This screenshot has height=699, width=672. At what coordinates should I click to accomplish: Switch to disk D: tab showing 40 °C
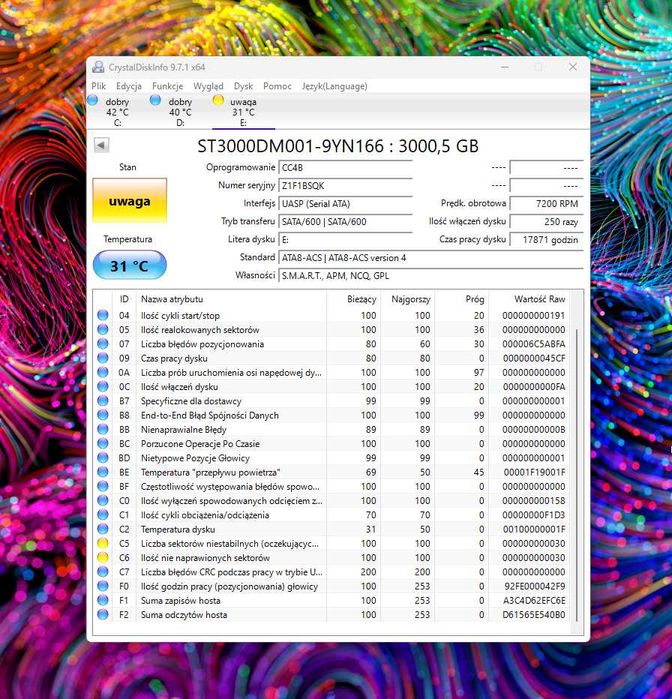[x=180, y=112]
